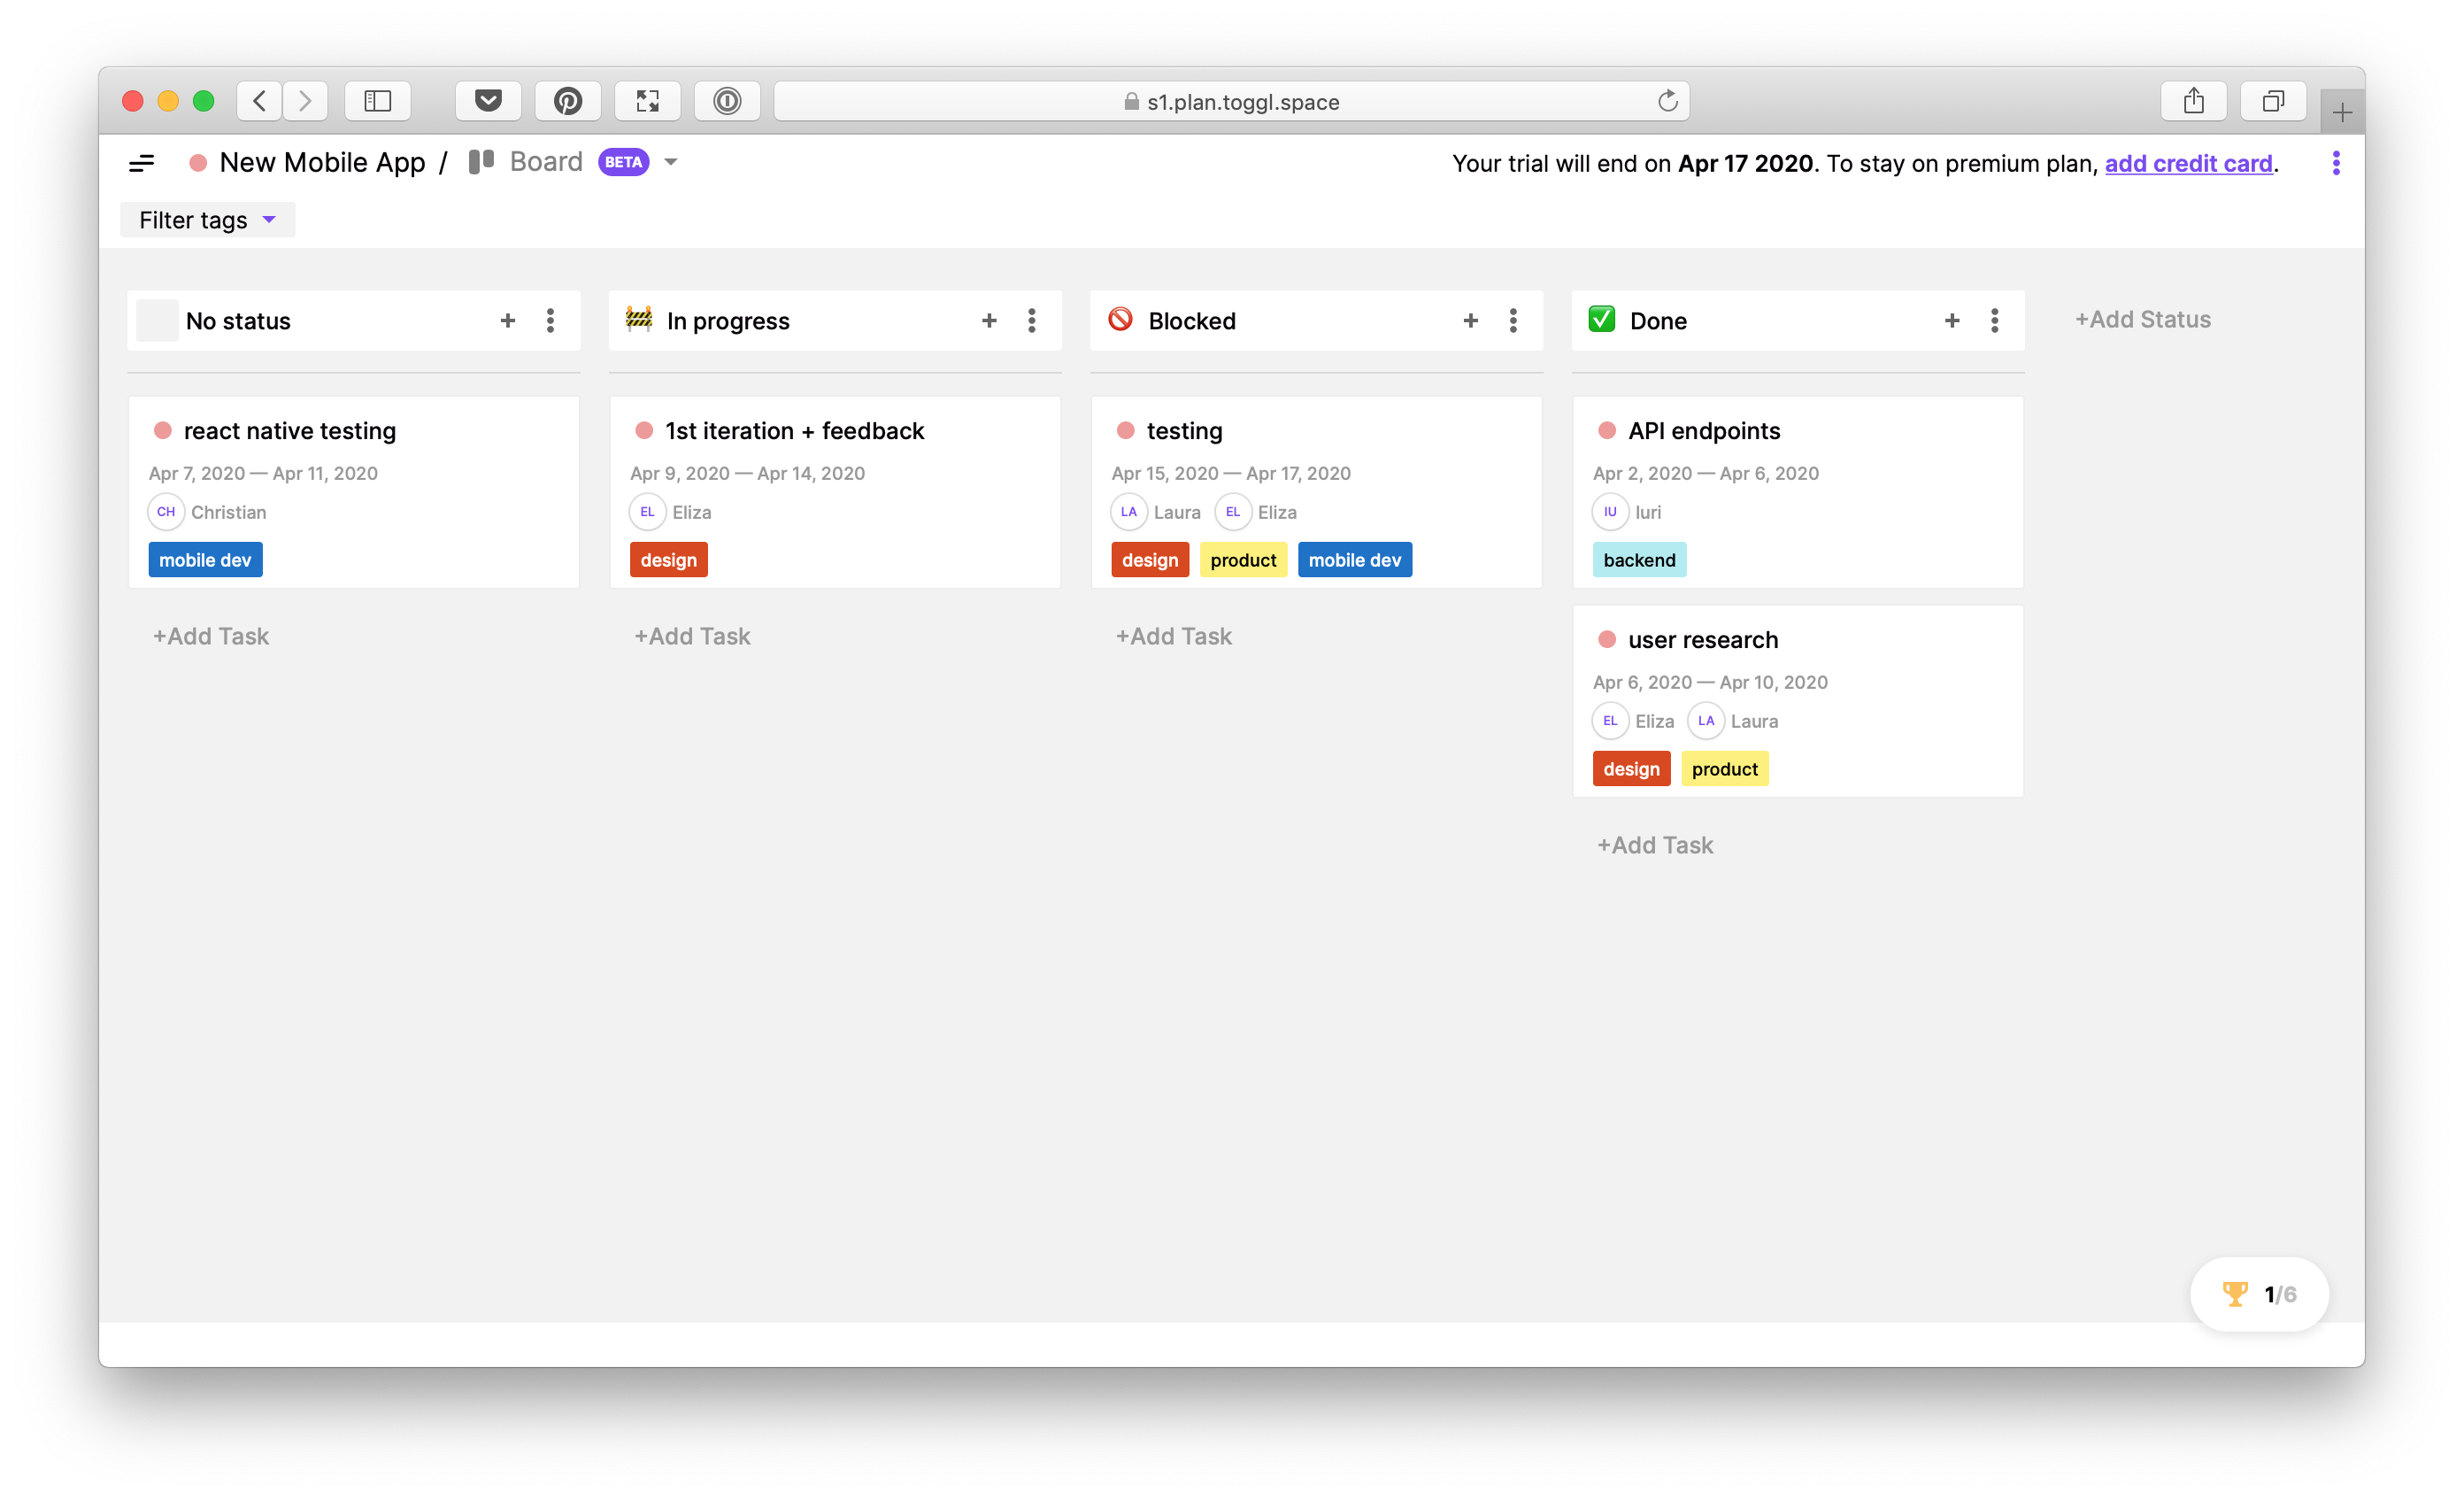The width and height of the screenshot is (2464, 1498).
Task: Open the Board view switcher dropdown arrow
Action: [671, 162]
